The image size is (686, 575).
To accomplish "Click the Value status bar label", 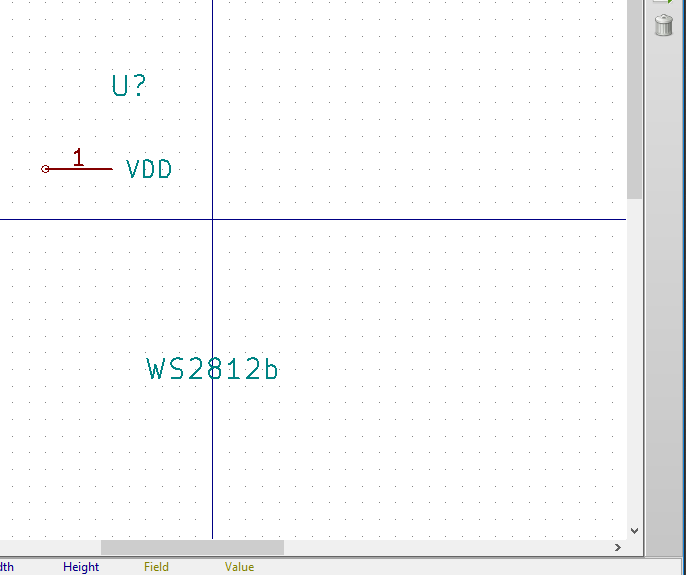I will (239, 567).
